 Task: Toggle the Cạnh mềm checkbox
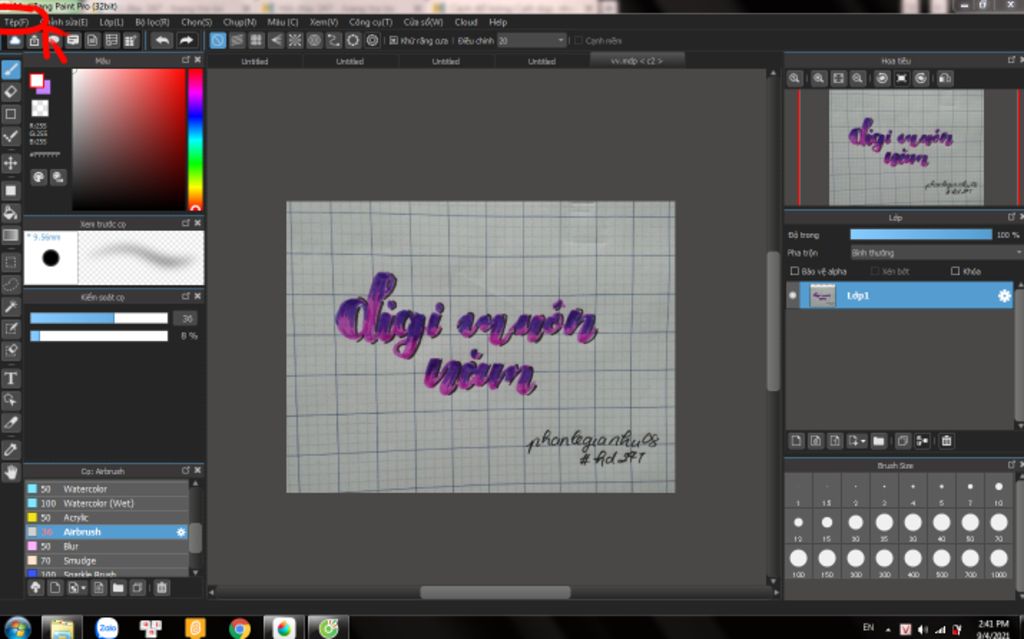point(577,41)
